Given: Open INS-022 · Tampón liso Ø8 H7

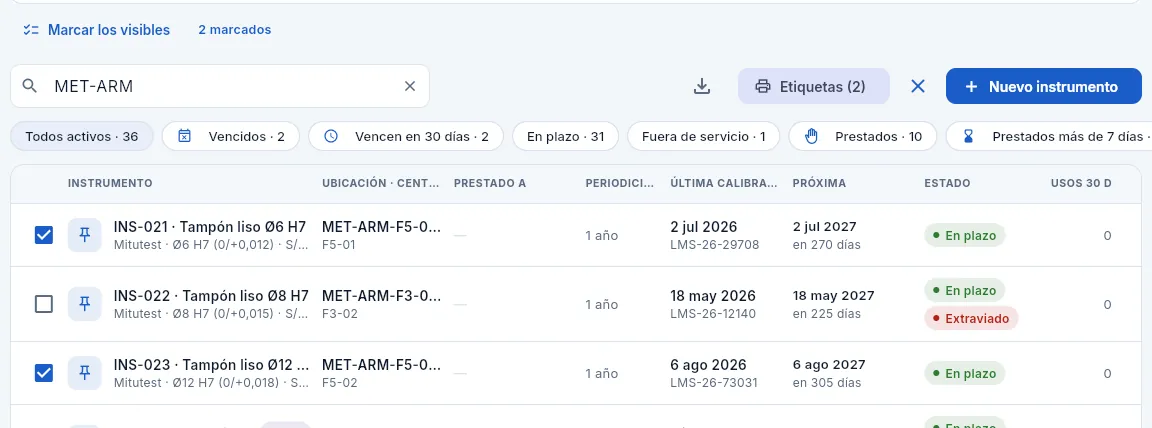Looking at the screenshot, I should click(211, 295).
